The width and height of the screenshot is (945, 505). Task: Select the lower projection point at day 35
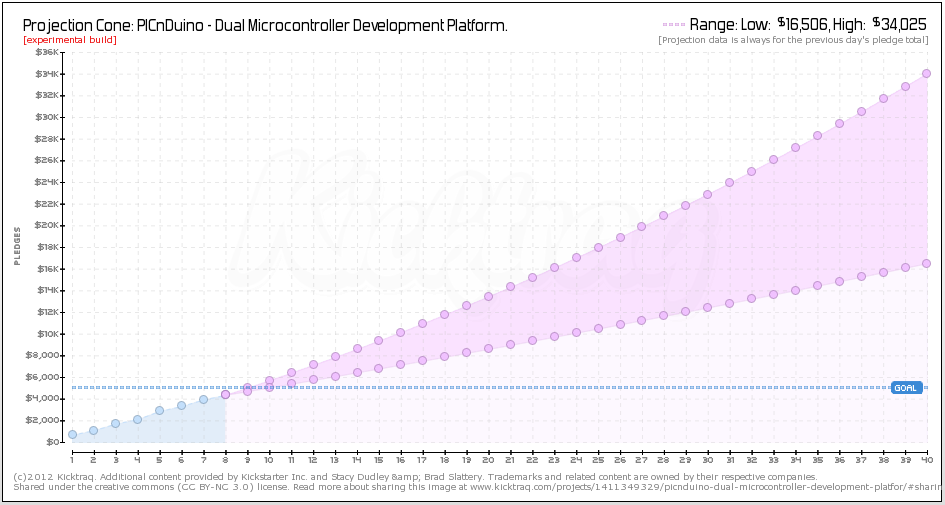[817, 286]
